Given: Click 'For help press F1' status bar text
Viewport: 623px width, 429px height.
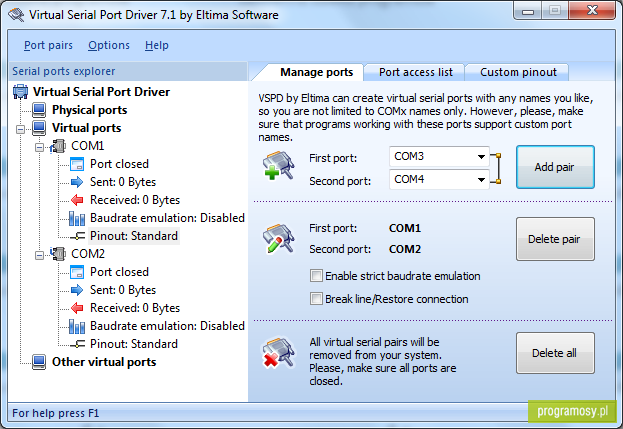Looking at the screenshot, I should click(x=56, y=414).
